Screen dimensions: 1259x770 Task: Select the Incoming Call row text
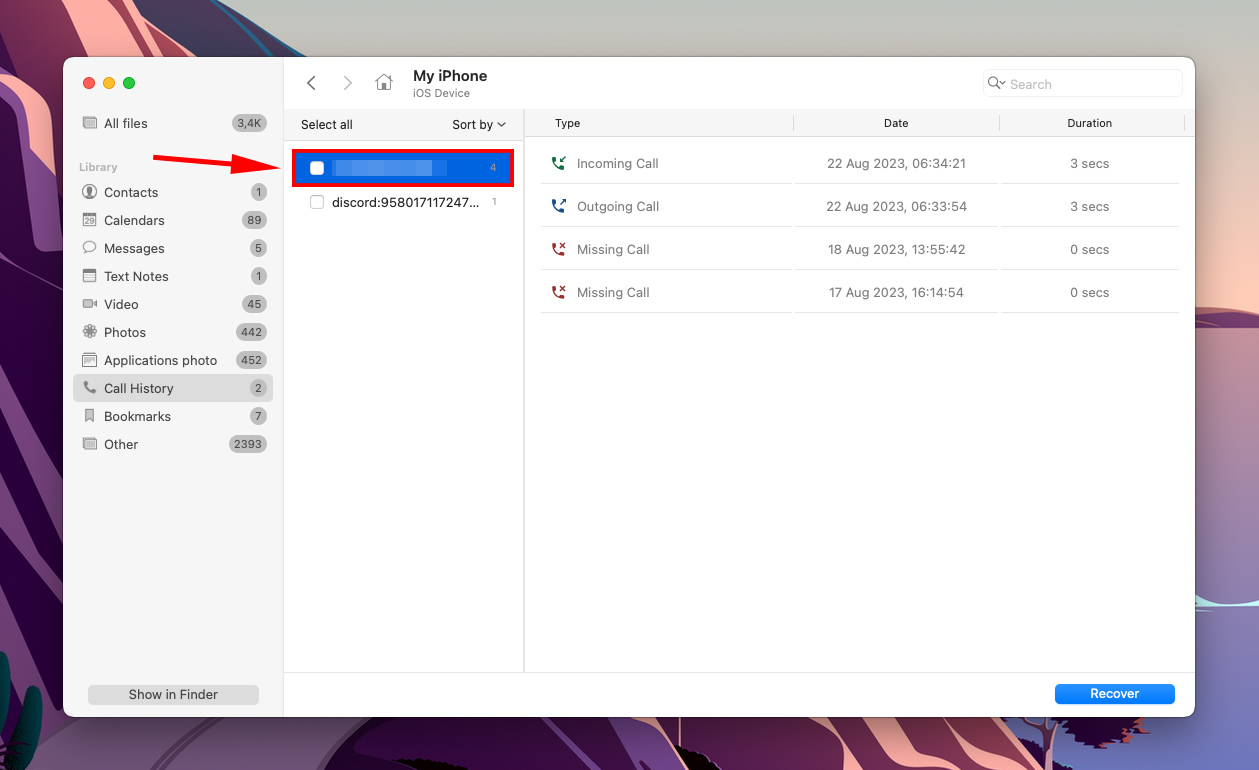pos(618,163)
